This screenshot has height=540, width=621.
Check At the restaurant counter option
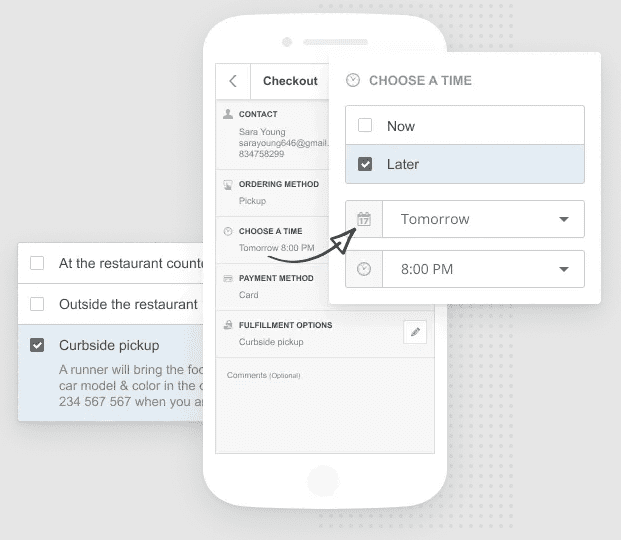coord(37,263)
